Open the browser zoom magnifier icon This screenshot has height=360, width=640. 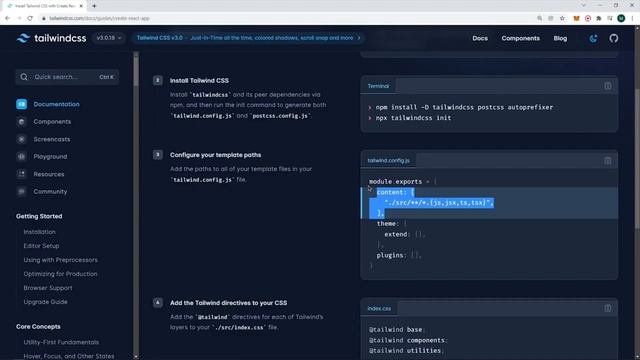tap(540, 18)
